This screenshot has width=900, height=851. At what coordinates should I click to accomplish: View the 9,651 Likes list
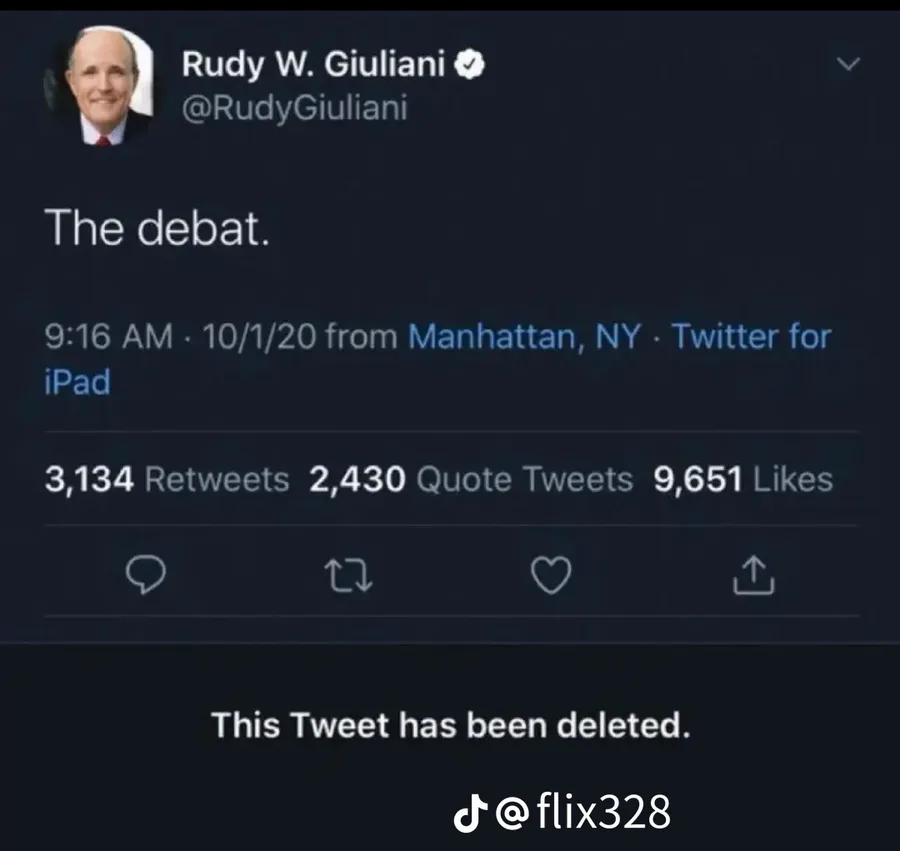(743, 479)
